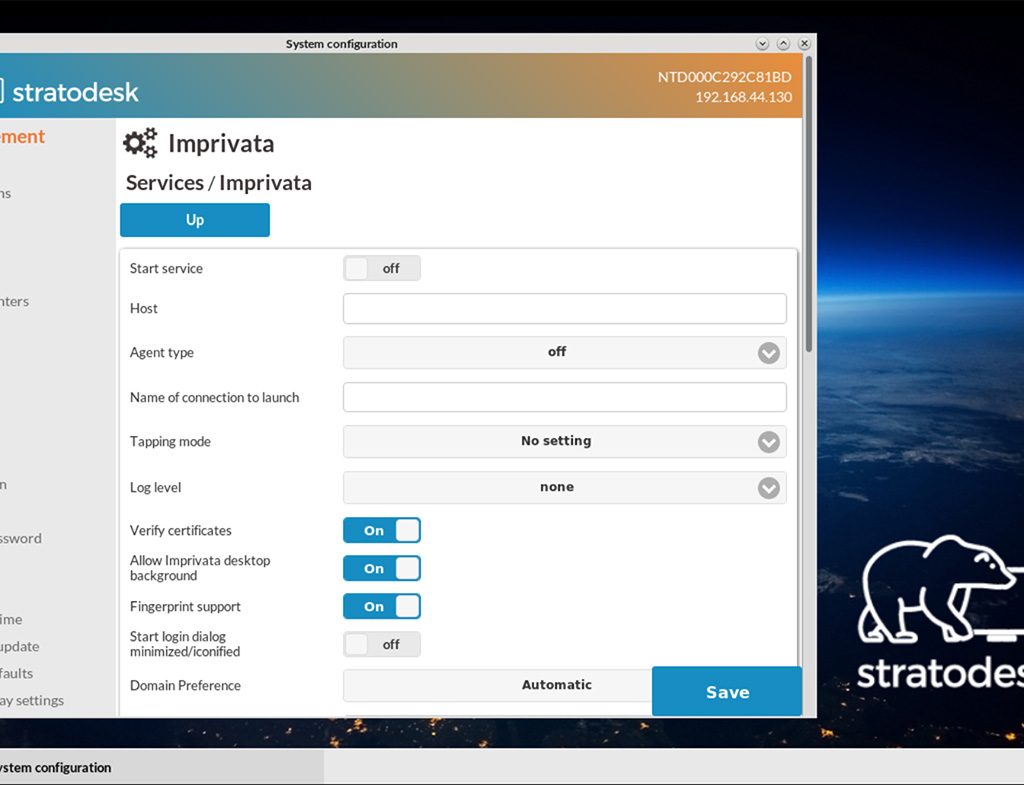This screenshot has height=785, width=1024.
Task: Open the printers item in sidebar
Action: coord(14,302)
